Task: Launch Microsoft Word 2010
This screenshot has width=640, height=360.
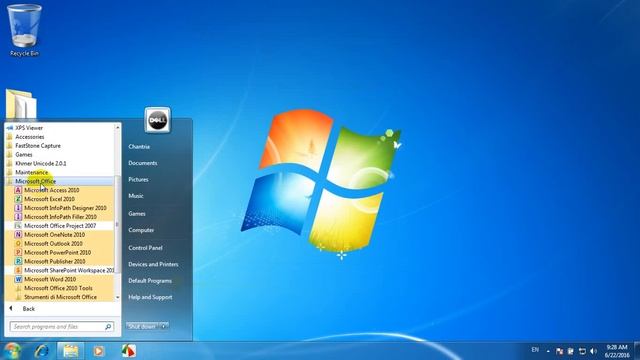Action: coord(60,280)
